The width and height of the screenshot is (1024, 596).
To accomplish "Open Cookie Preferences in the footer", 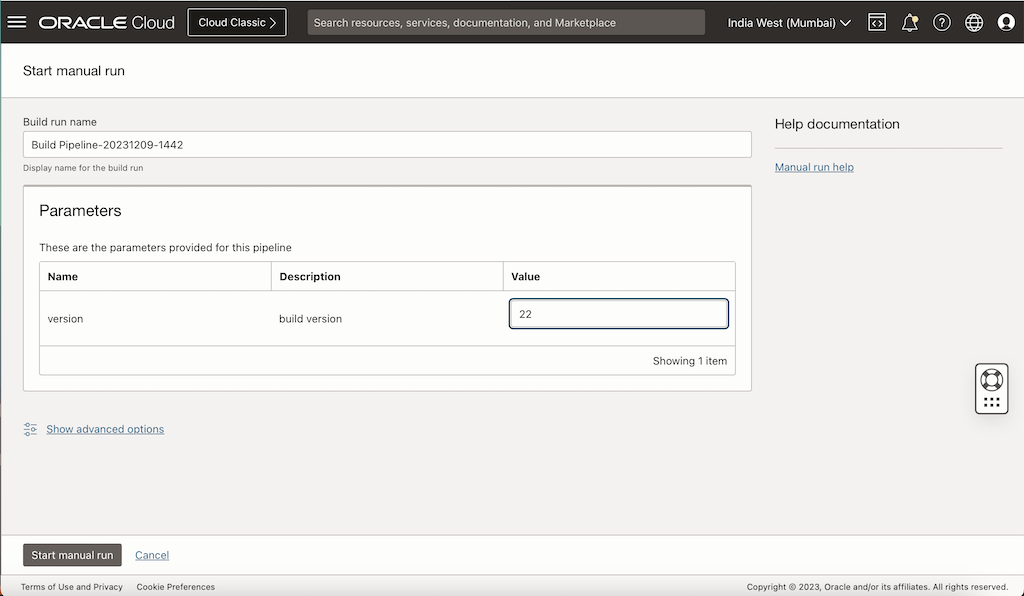I will pyautogui.click(x=176, y=587).
